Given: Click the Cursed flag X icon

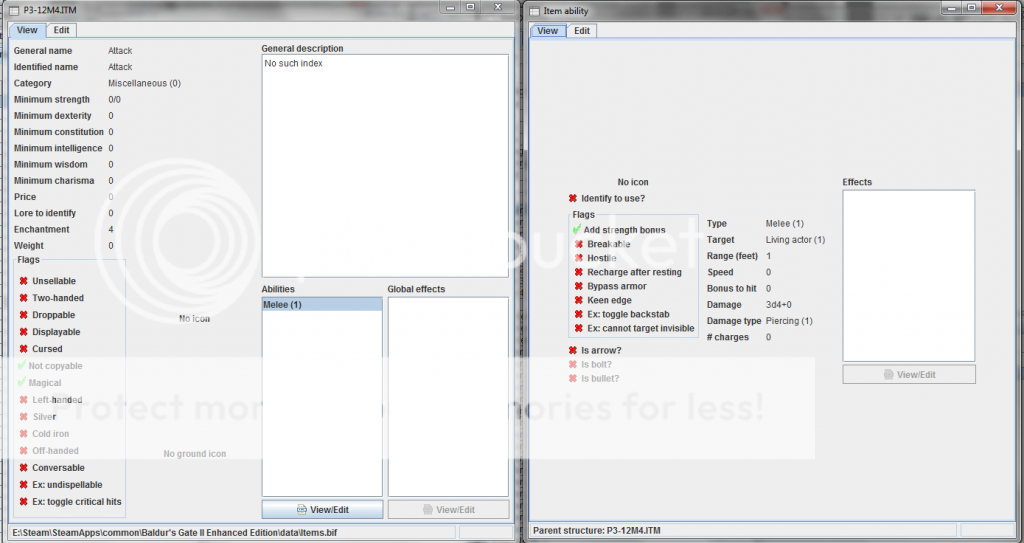Looking at the screenshot, I should 24,349.
